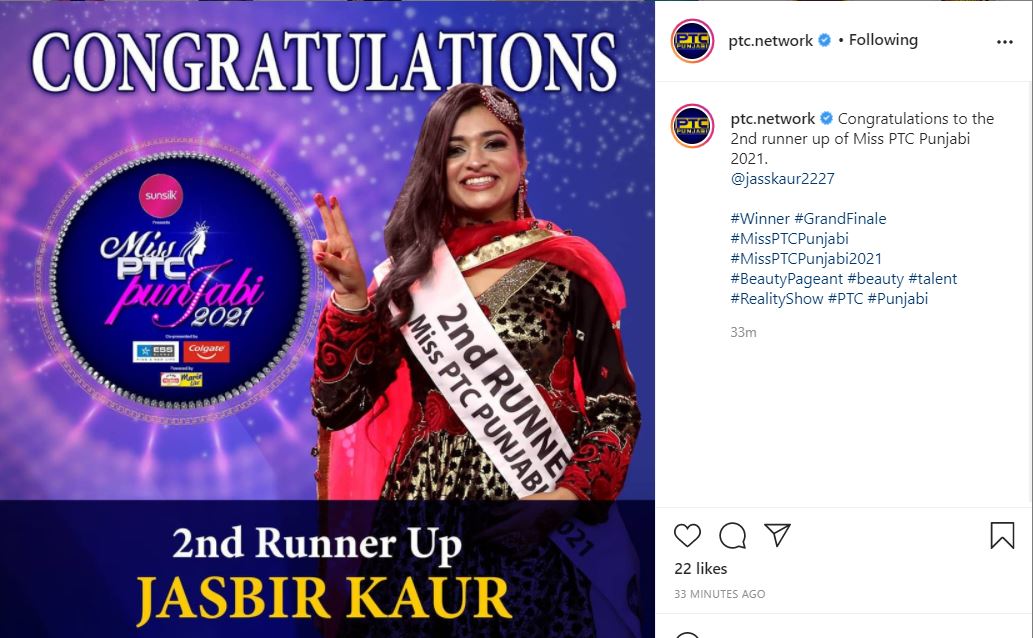This screenshot has width=1033, height=638.
Task: Open ptc.network username in header
Action: pos(770,40)
